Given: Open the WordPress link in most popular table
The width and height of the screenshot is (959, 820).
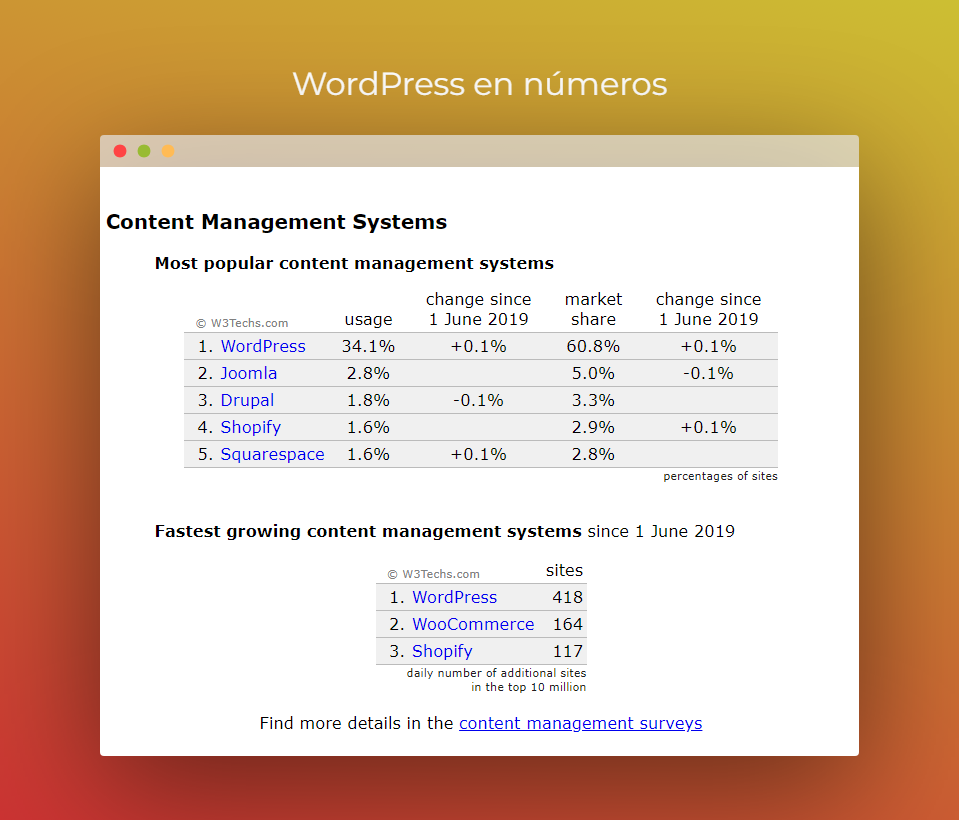Looking at the screenshot, I should (263, 346).
